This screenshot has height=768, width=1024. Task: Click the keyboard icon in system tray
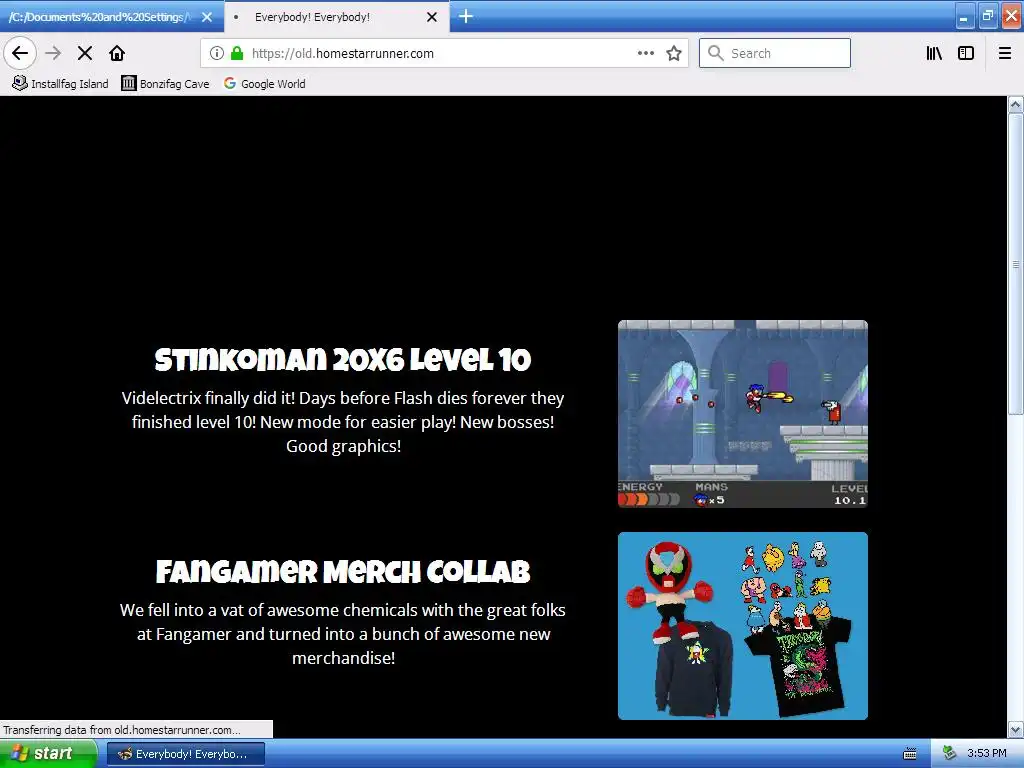[910, 754]
